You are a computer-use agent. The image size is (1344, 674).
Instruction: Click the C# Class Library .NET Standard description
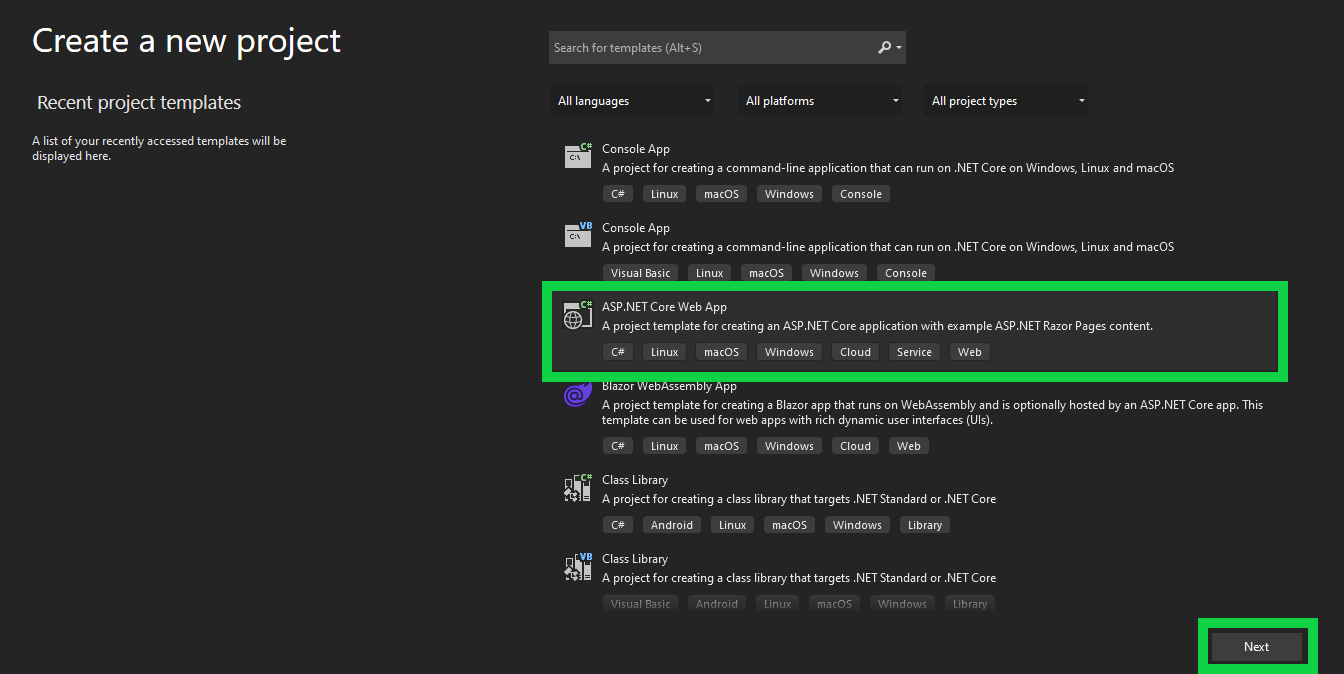[799, 499]
